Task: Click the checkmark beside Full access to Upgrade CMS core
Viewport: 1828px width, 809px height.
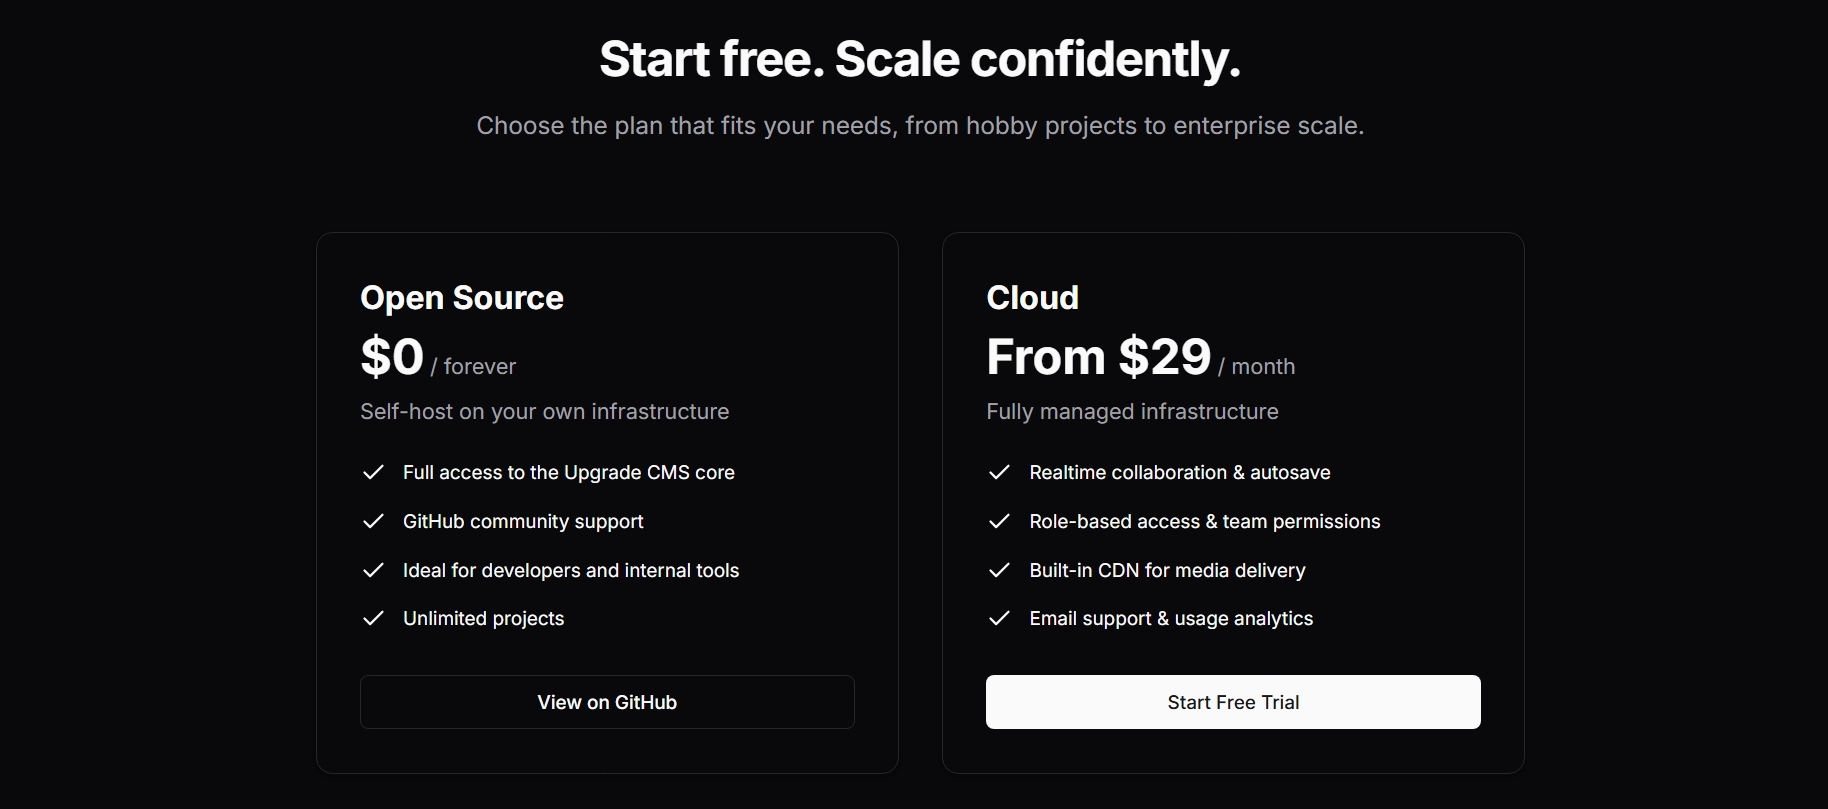Action: [x=373, y=472]
